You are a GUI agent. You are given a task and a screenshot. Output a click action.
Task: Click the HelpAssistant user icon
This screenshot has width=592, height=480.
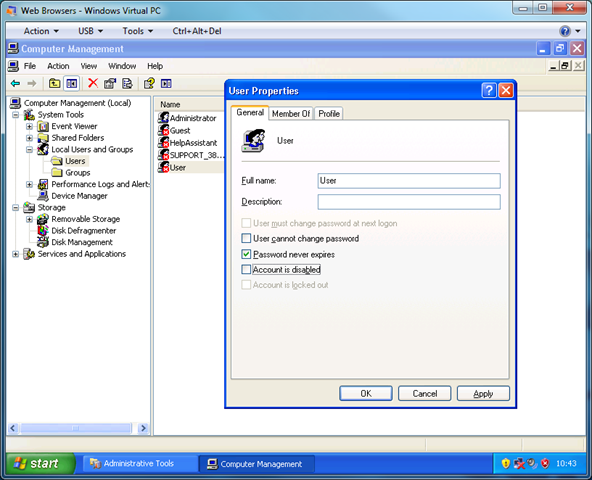pyautogui.click(x=163, y=142)
